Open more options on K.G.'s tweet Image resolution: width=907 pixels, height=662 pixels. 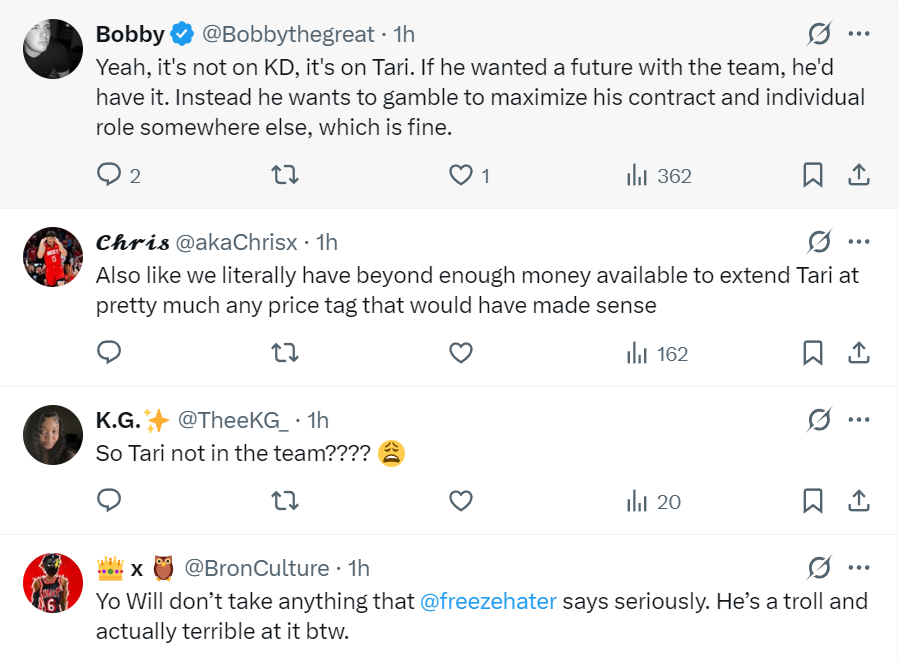point(858,420)
